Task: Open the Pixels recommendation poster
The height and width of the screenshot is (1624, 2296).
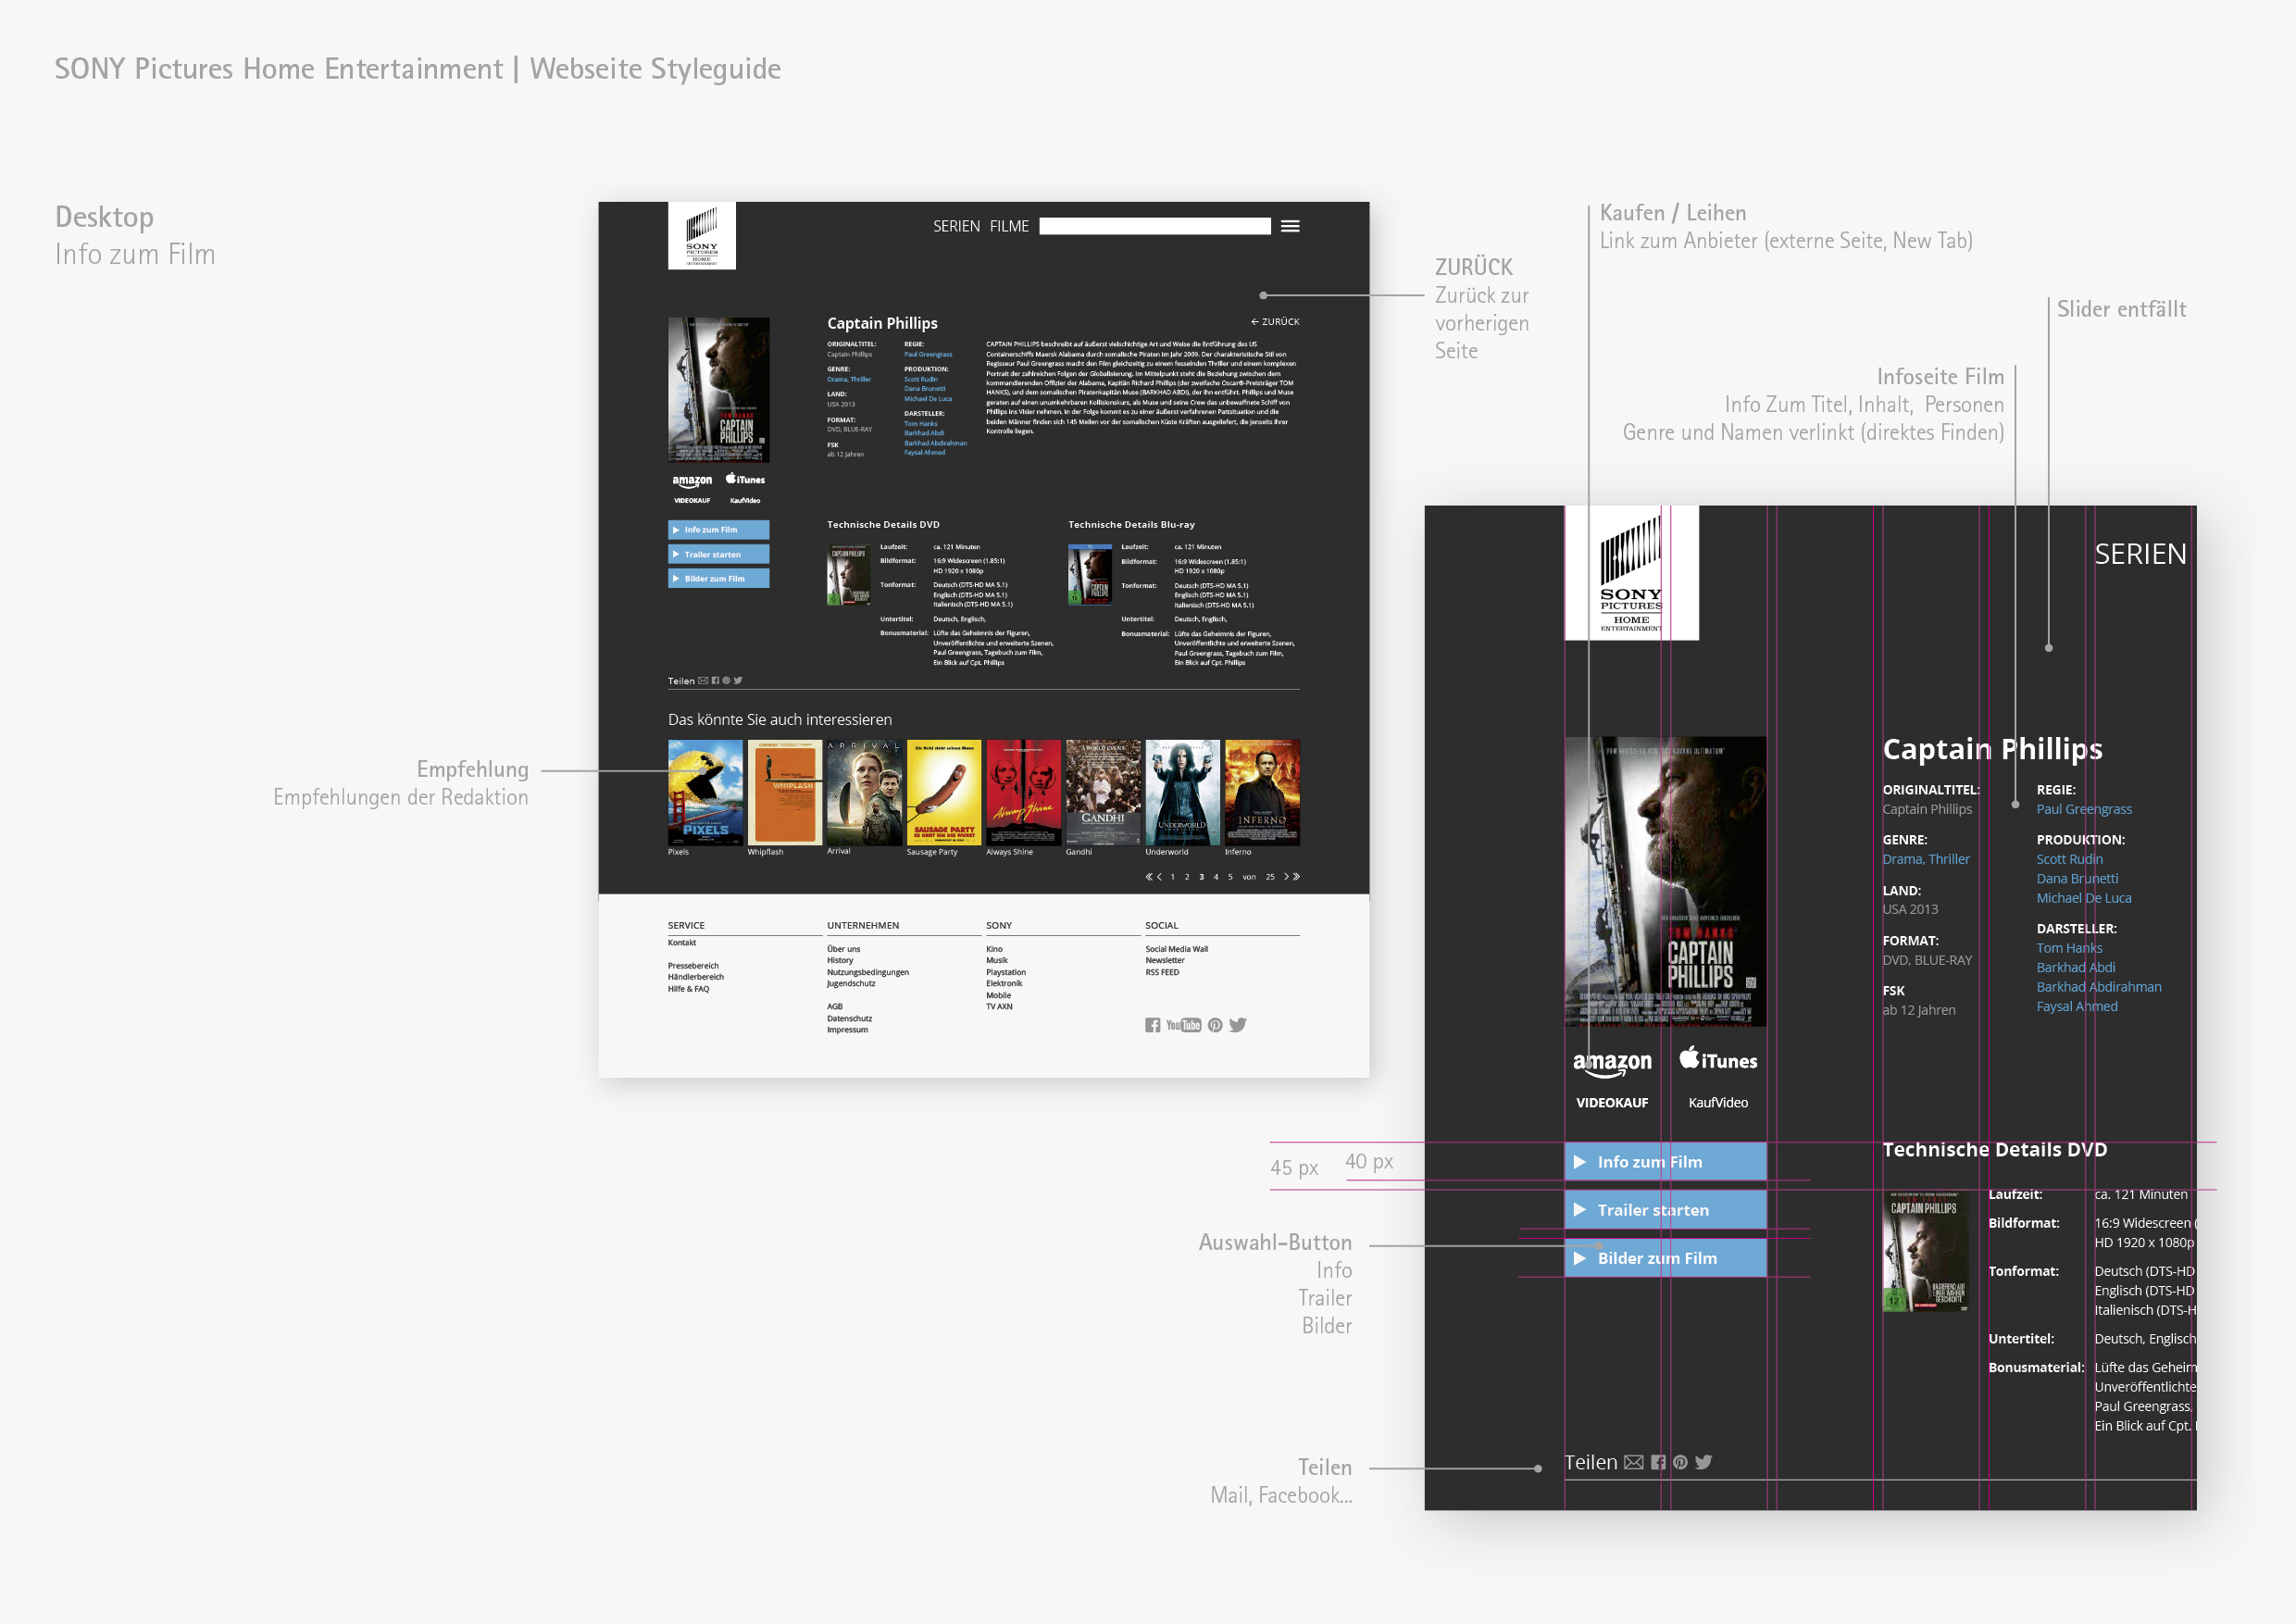Action: pos(705,793)
